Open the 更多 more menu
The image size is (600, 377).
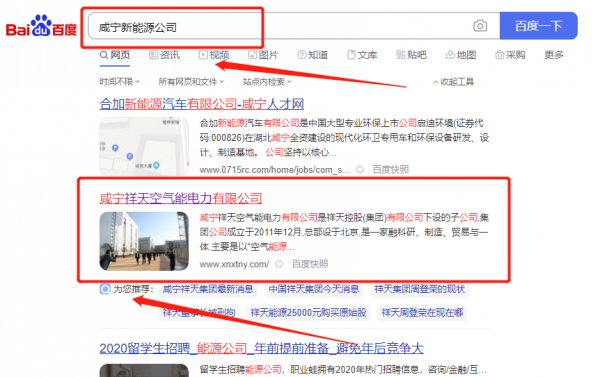pos(554,55)
